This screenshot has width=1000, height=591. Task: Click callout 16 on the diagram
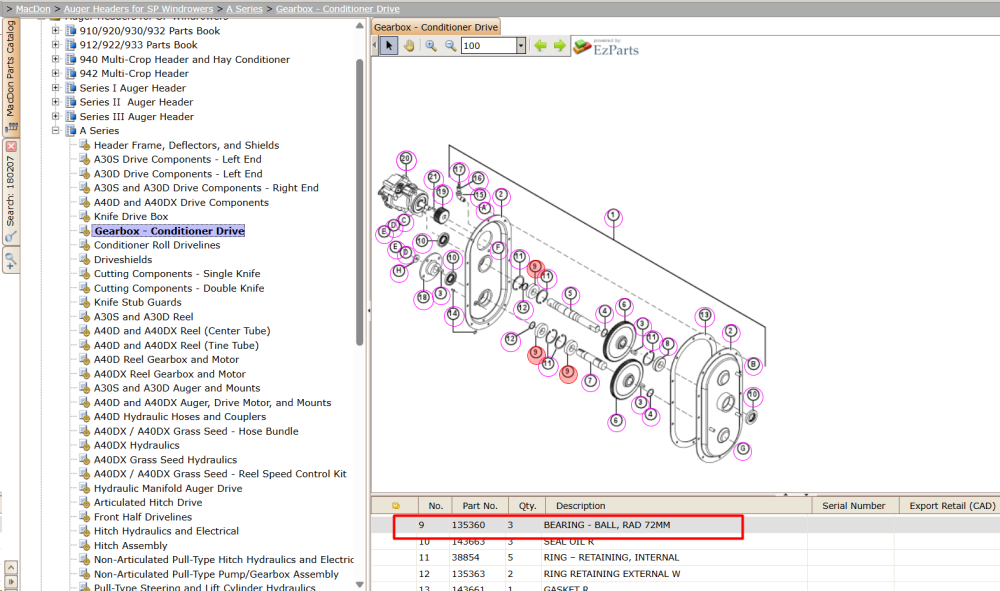pyautogui.click(x=477, y=179)
